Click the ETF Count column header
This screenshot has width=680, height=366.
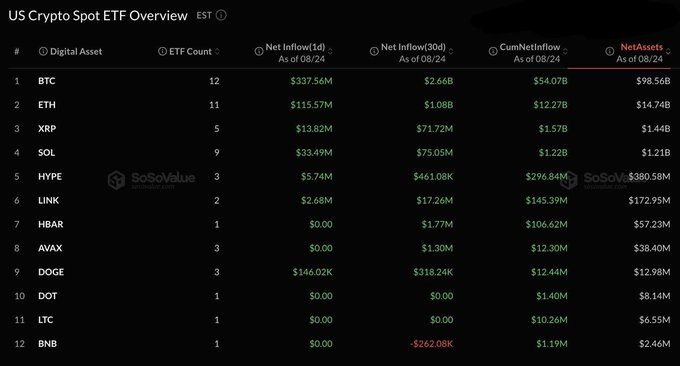tap(190, 51)
